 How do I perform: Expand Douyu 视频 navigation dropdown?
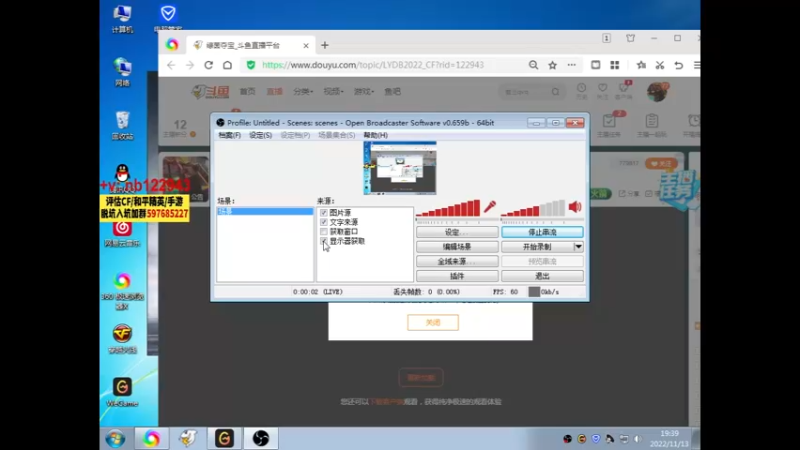334,92
